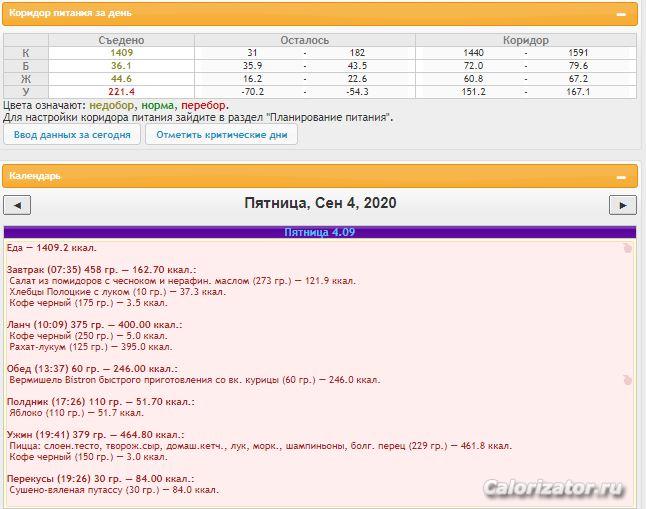
Task: Collapse the Коридор питания за день panel
Action: tap(621, 15)
